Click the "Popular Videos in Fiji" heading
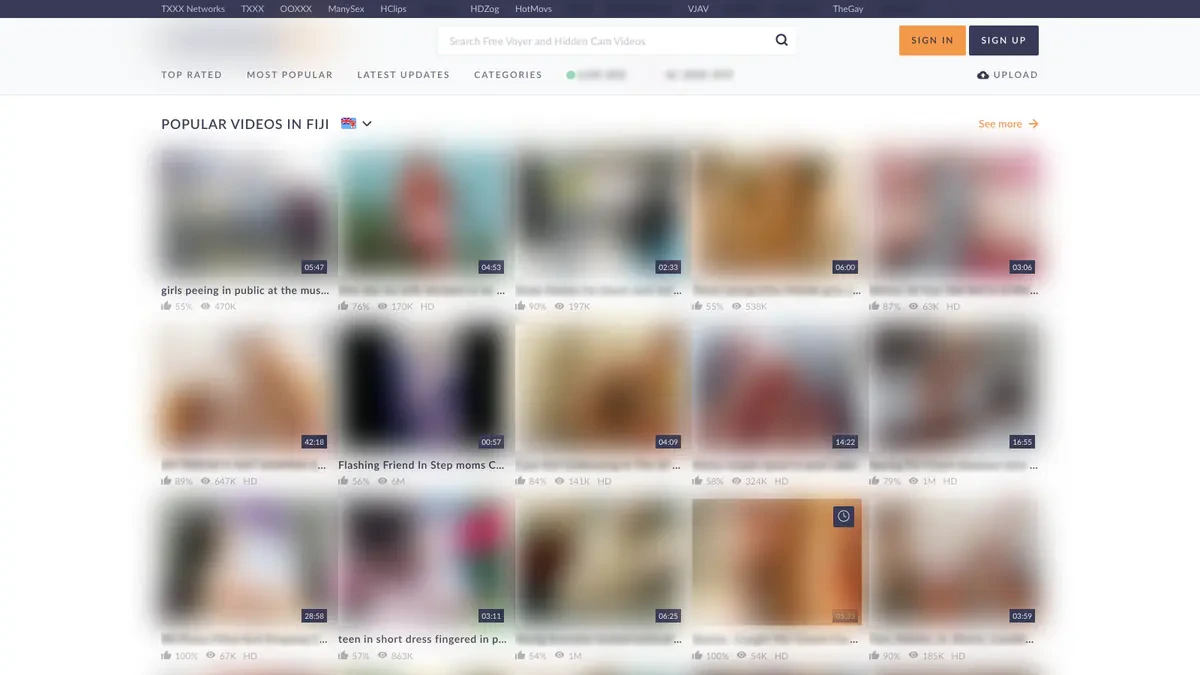Image resolution: width=1200 pixels, height=675 pixels. [245, 124]
